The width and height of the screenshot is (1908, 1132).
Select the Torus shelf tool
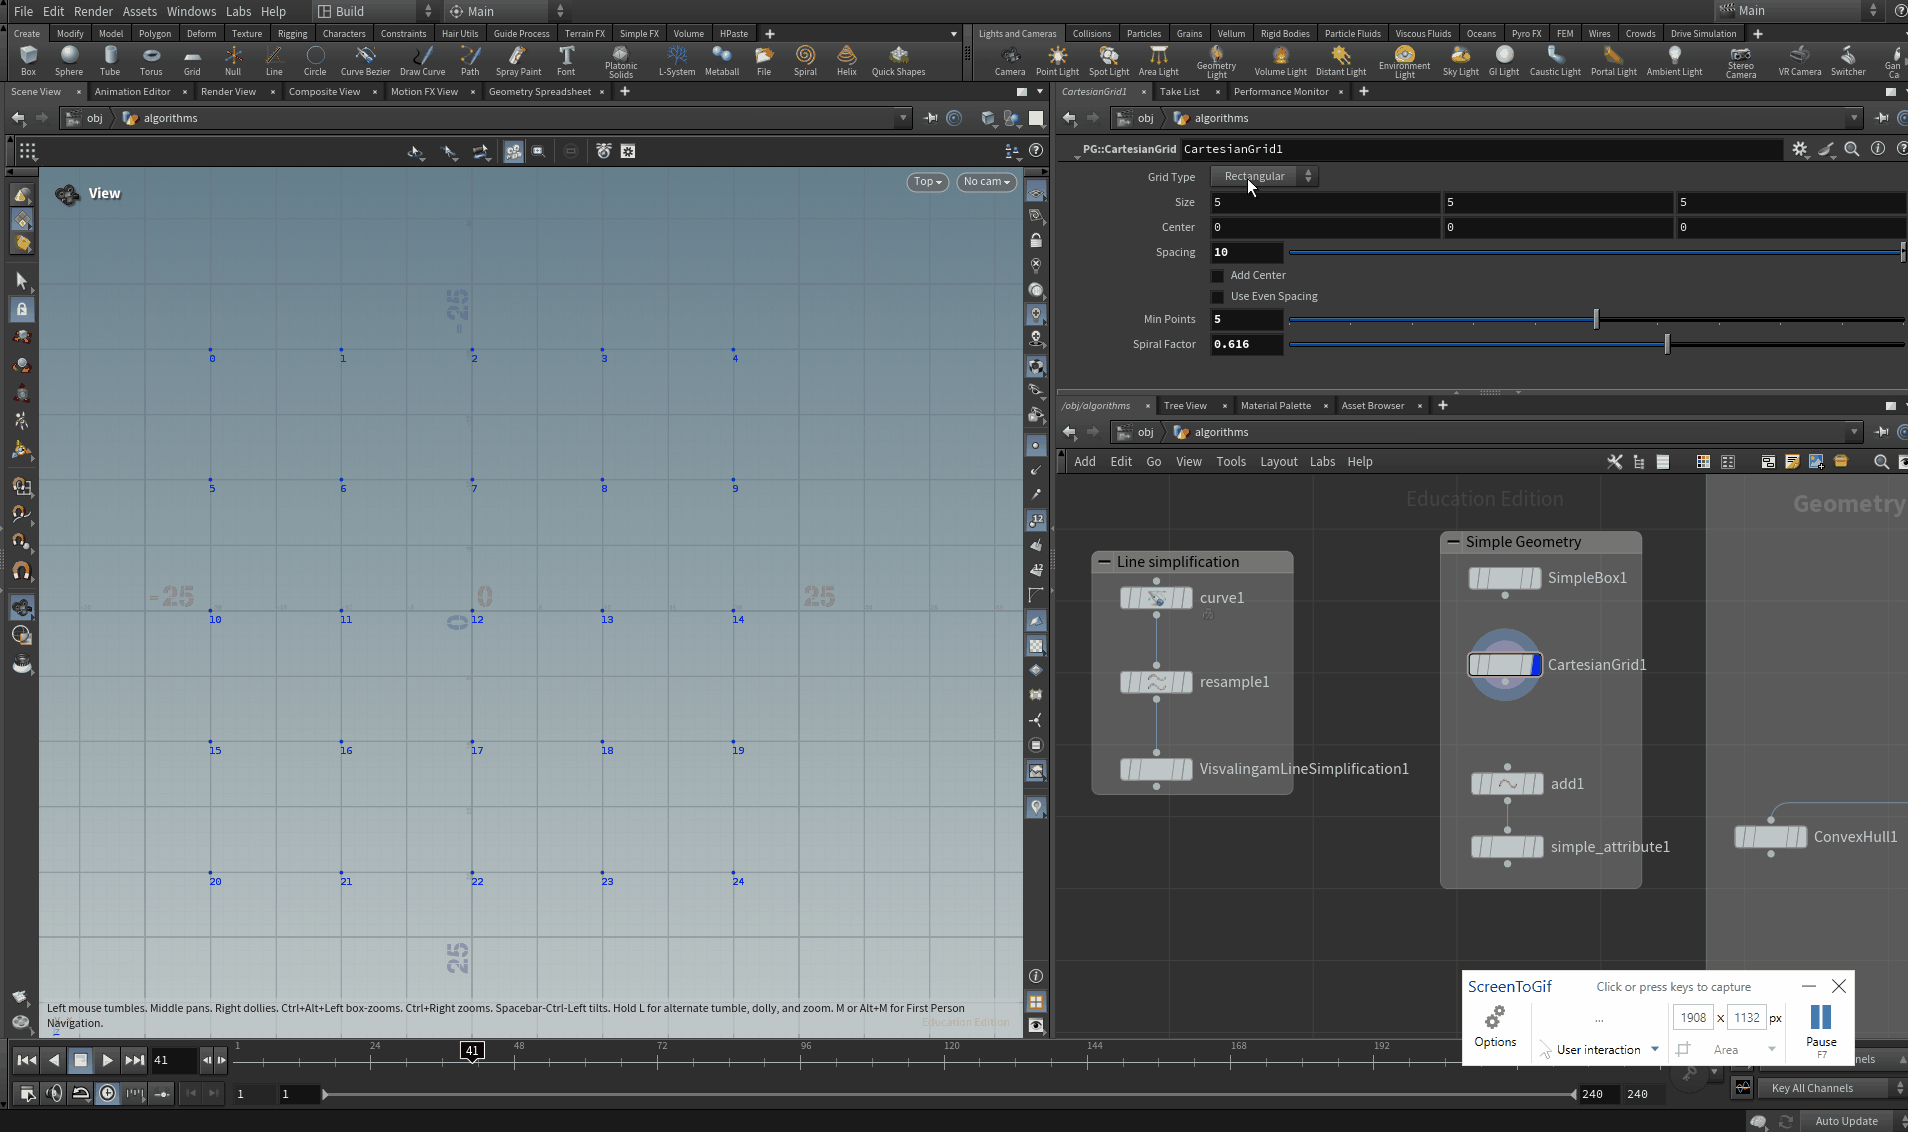(151, 60)
